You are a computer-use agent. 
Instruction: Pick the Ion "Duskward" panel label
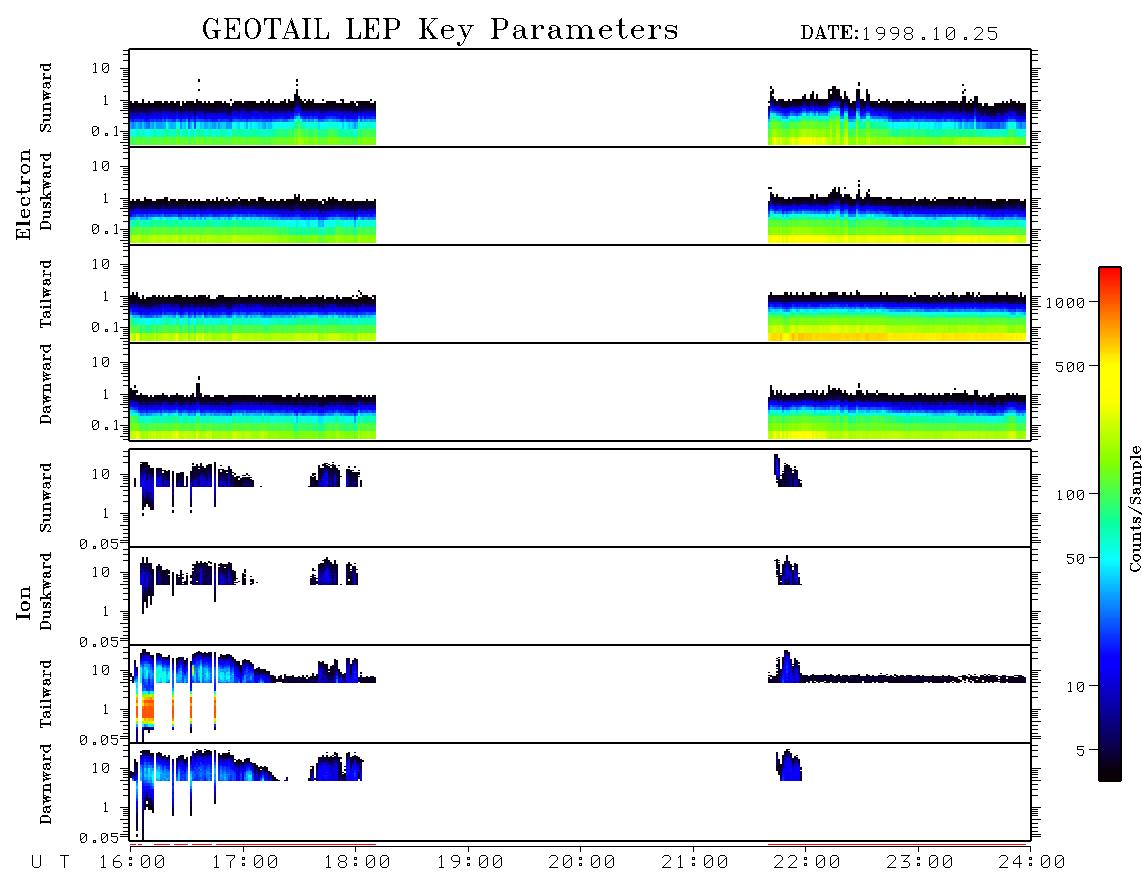[x=46, y=591]
